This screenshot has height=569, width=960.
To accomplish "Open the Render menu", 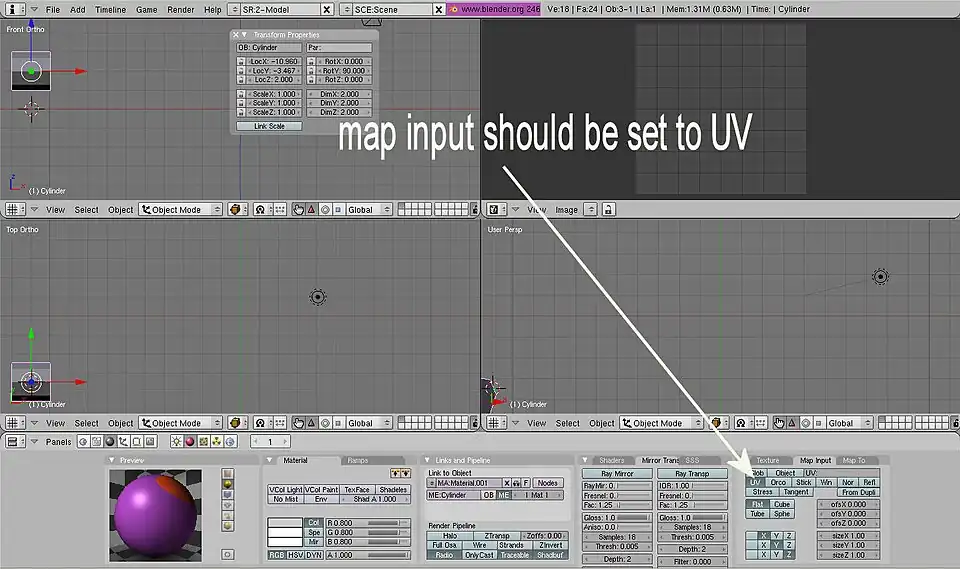I will 181,9.
